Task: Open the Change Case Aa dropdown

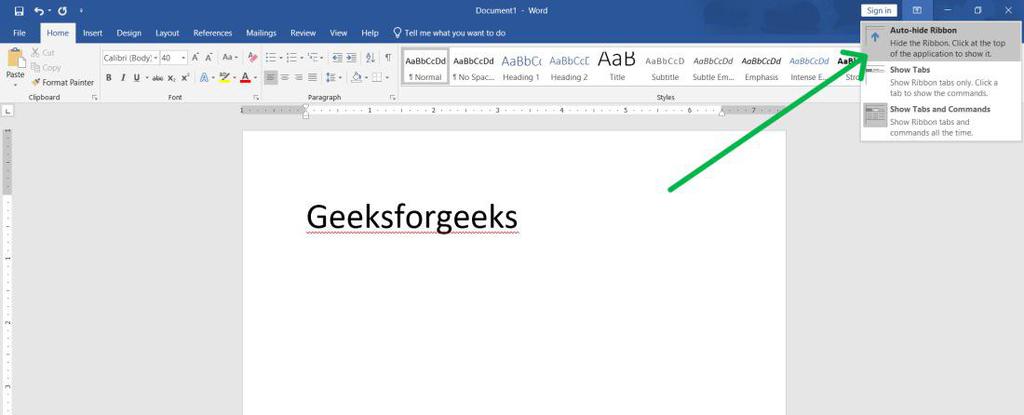Action: [x=230, y=58]
